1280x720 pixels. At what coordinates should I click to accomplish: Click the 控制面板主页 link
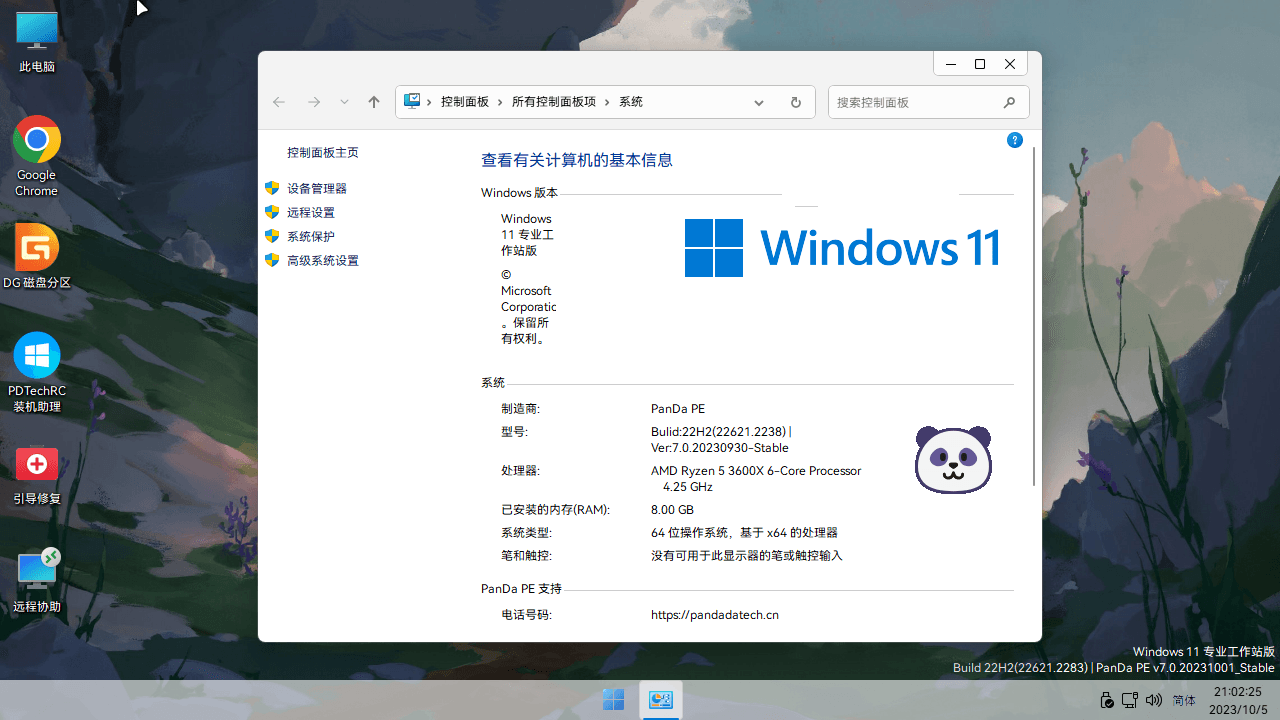pyautogui.click(x=322, y=153)
